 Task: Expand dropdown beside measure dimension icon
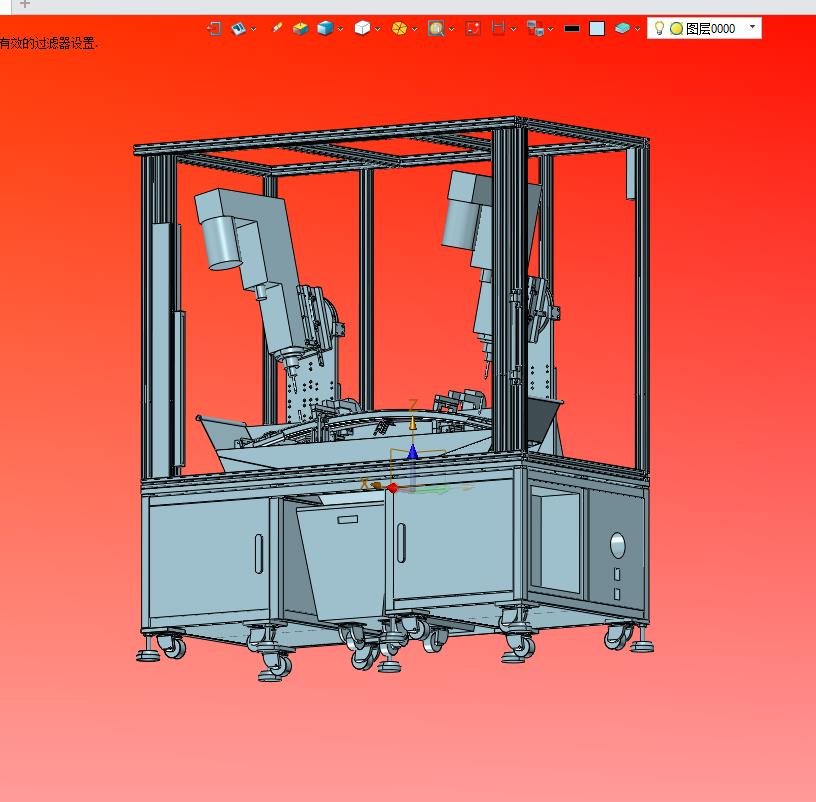tap(513, 29)
